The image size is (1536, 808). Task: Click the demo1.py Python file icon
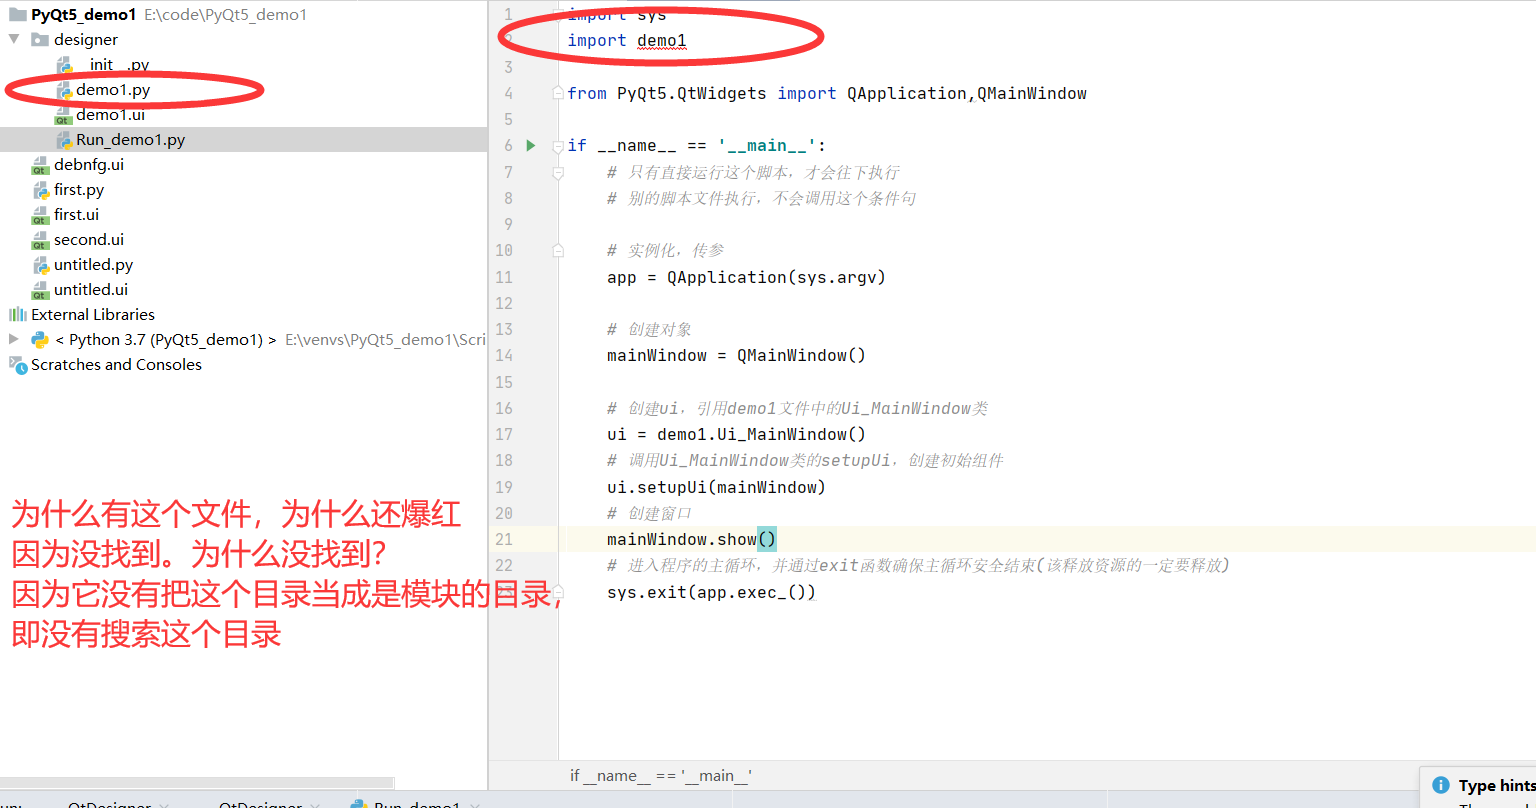65,90
